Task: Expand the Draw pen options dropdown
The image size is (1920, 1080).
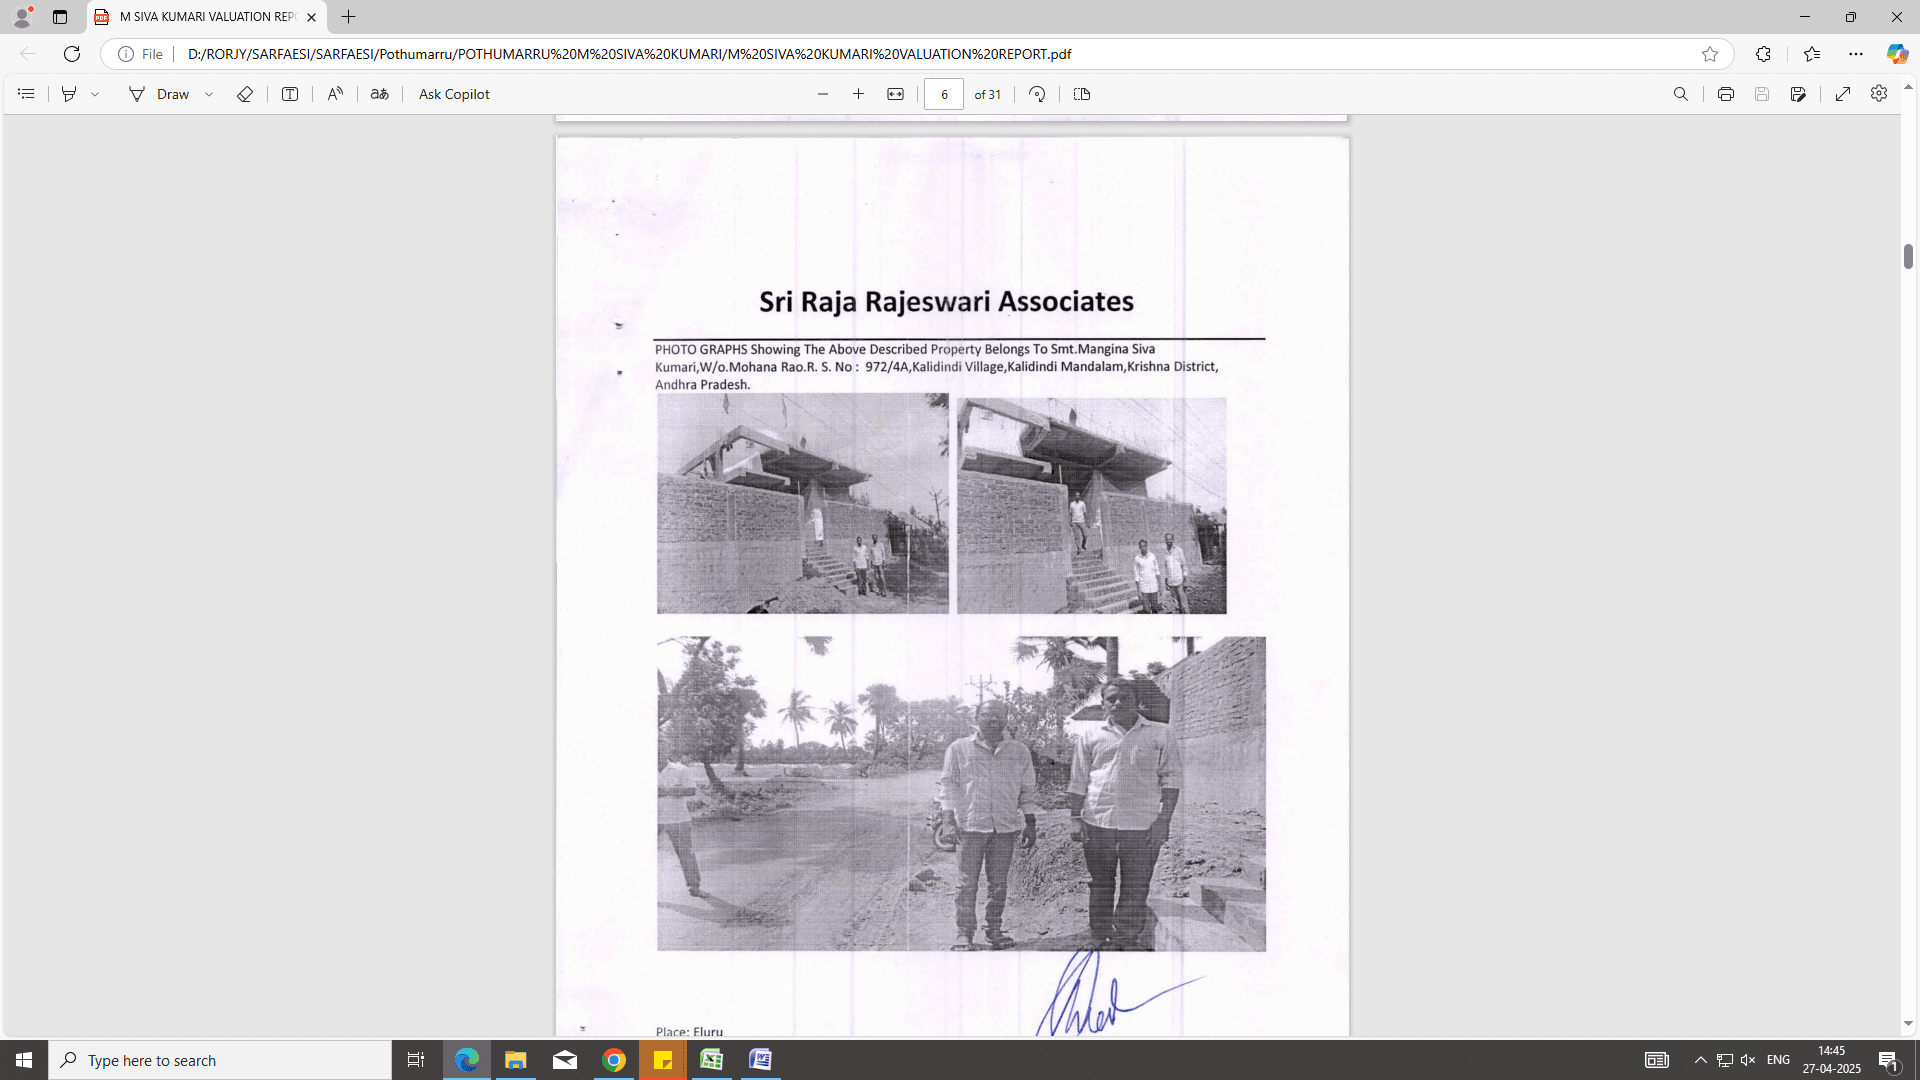Action: pos(209,94)
